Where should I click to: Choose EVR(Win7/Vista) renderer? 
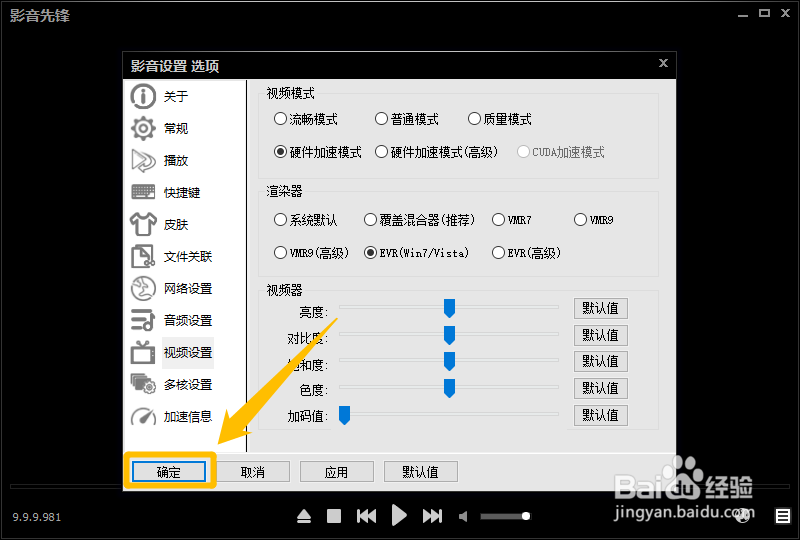tap(416, 253)
